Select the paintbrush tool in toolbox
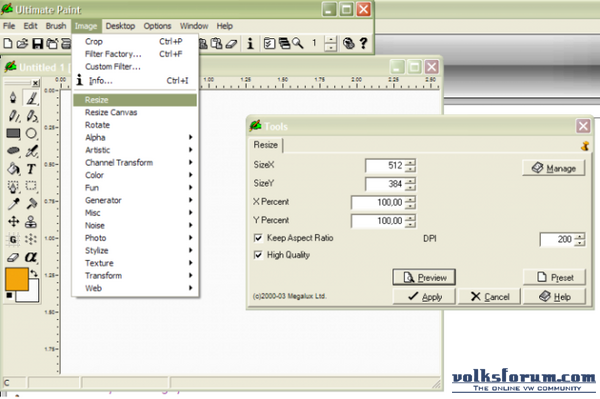600x399 pixels. [x=32, y=98]
